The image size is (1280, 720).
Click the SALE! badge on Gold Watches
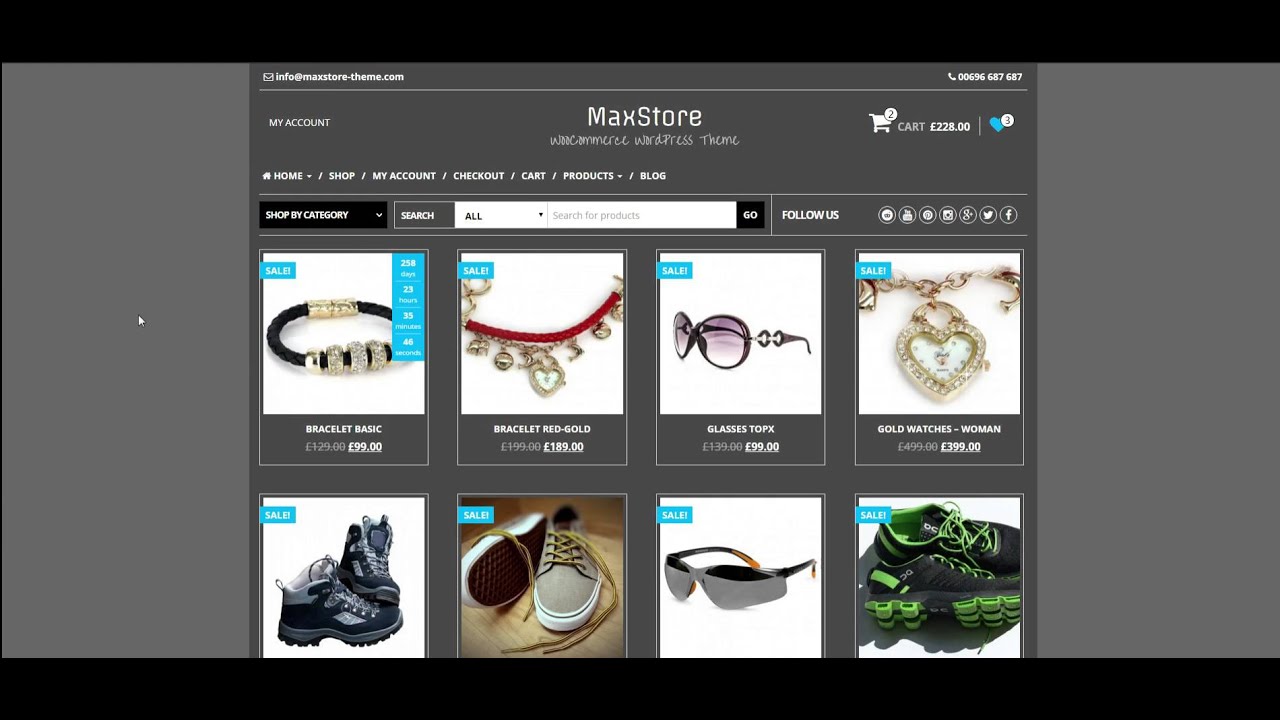click(x=873, y=271)
